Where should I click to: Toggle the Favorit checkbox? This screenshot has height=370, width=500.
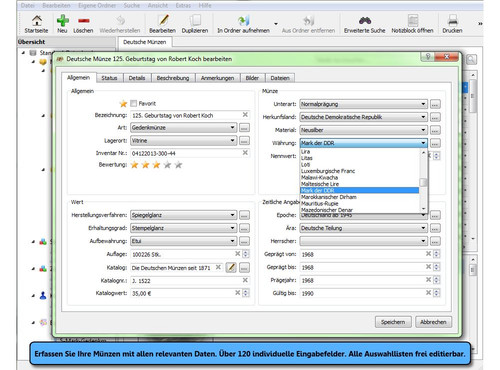134,103
